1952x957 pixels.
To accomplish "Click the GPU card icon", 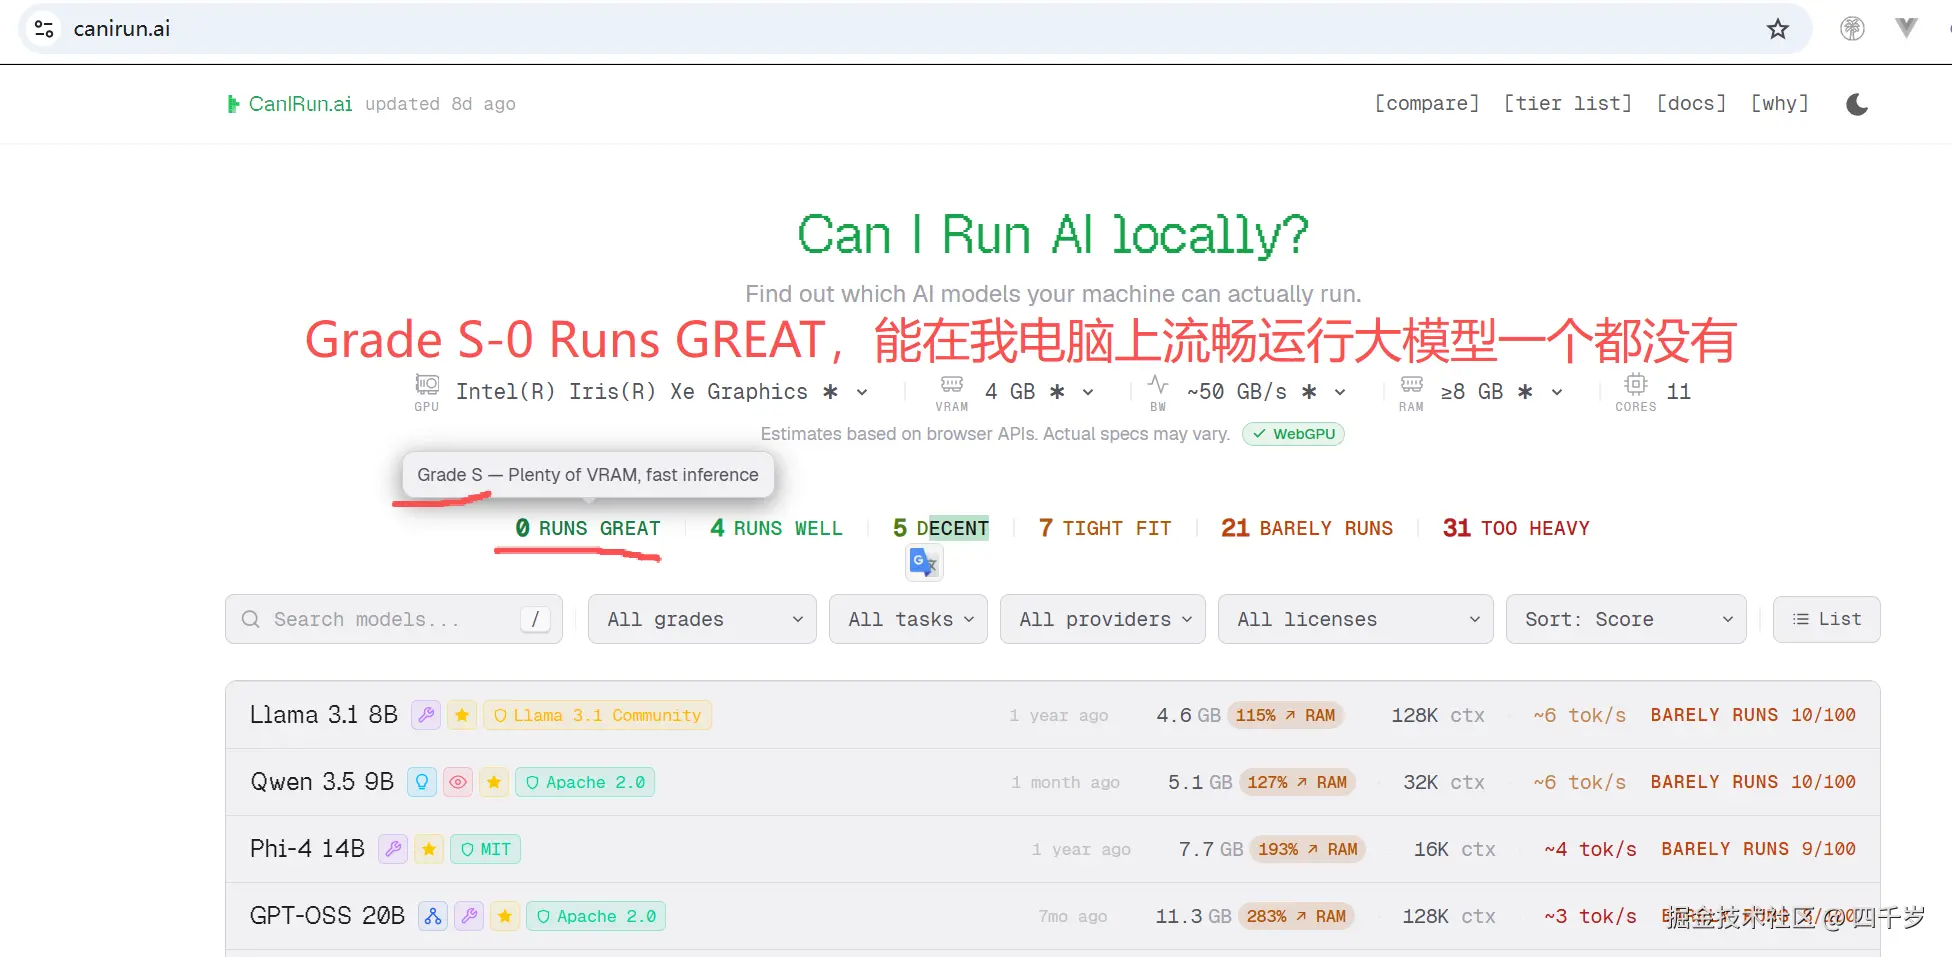I will pos(427,385).
